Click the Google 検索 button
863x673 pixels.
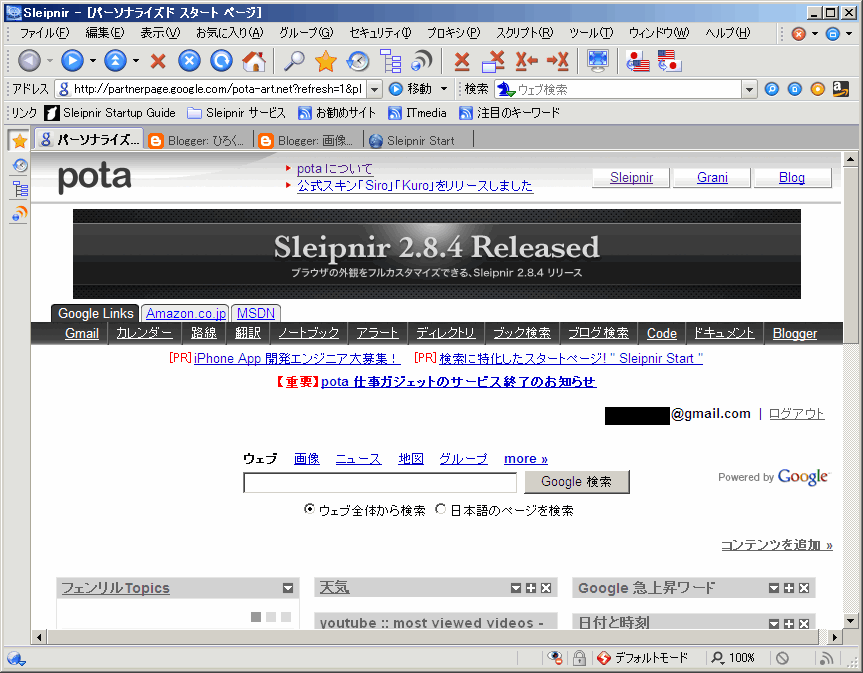[576, 482]
